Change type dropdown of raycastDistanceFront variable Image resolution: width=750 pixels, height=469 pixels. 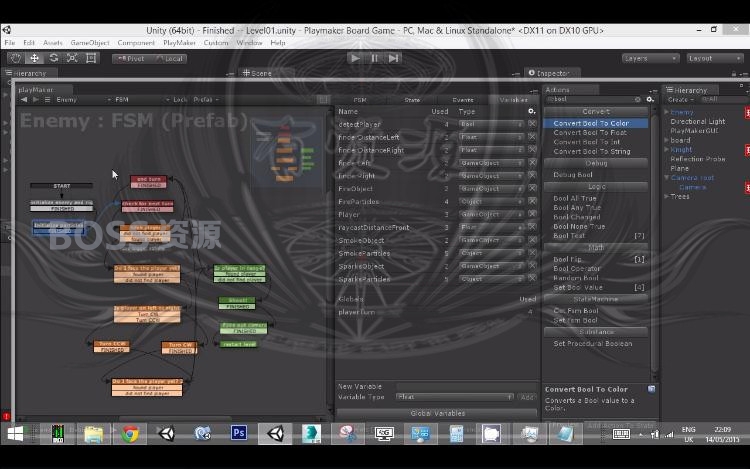coord(491,227)
